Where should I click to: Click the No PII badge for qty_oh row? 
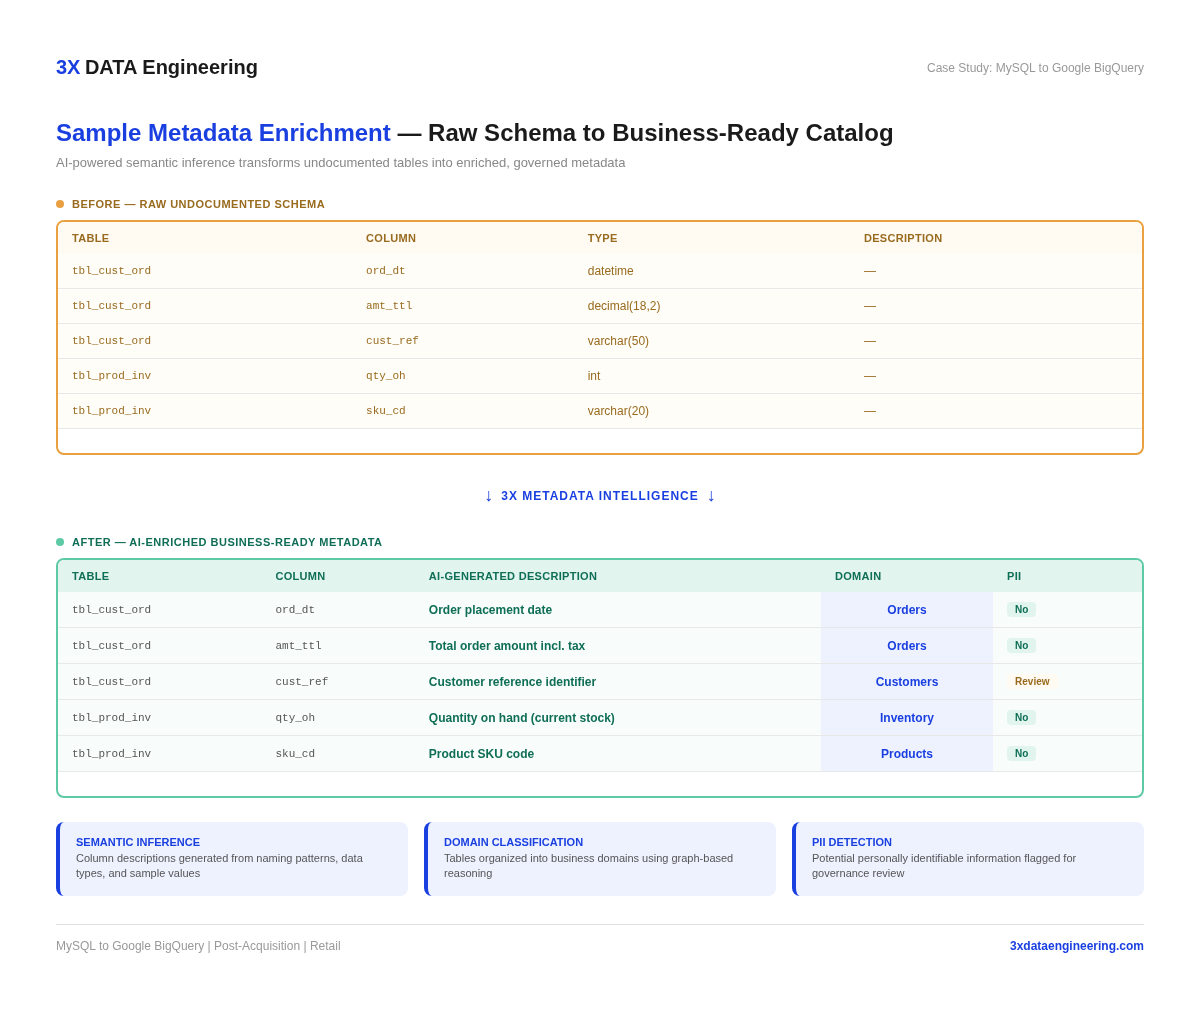[x=1021, y=718]
